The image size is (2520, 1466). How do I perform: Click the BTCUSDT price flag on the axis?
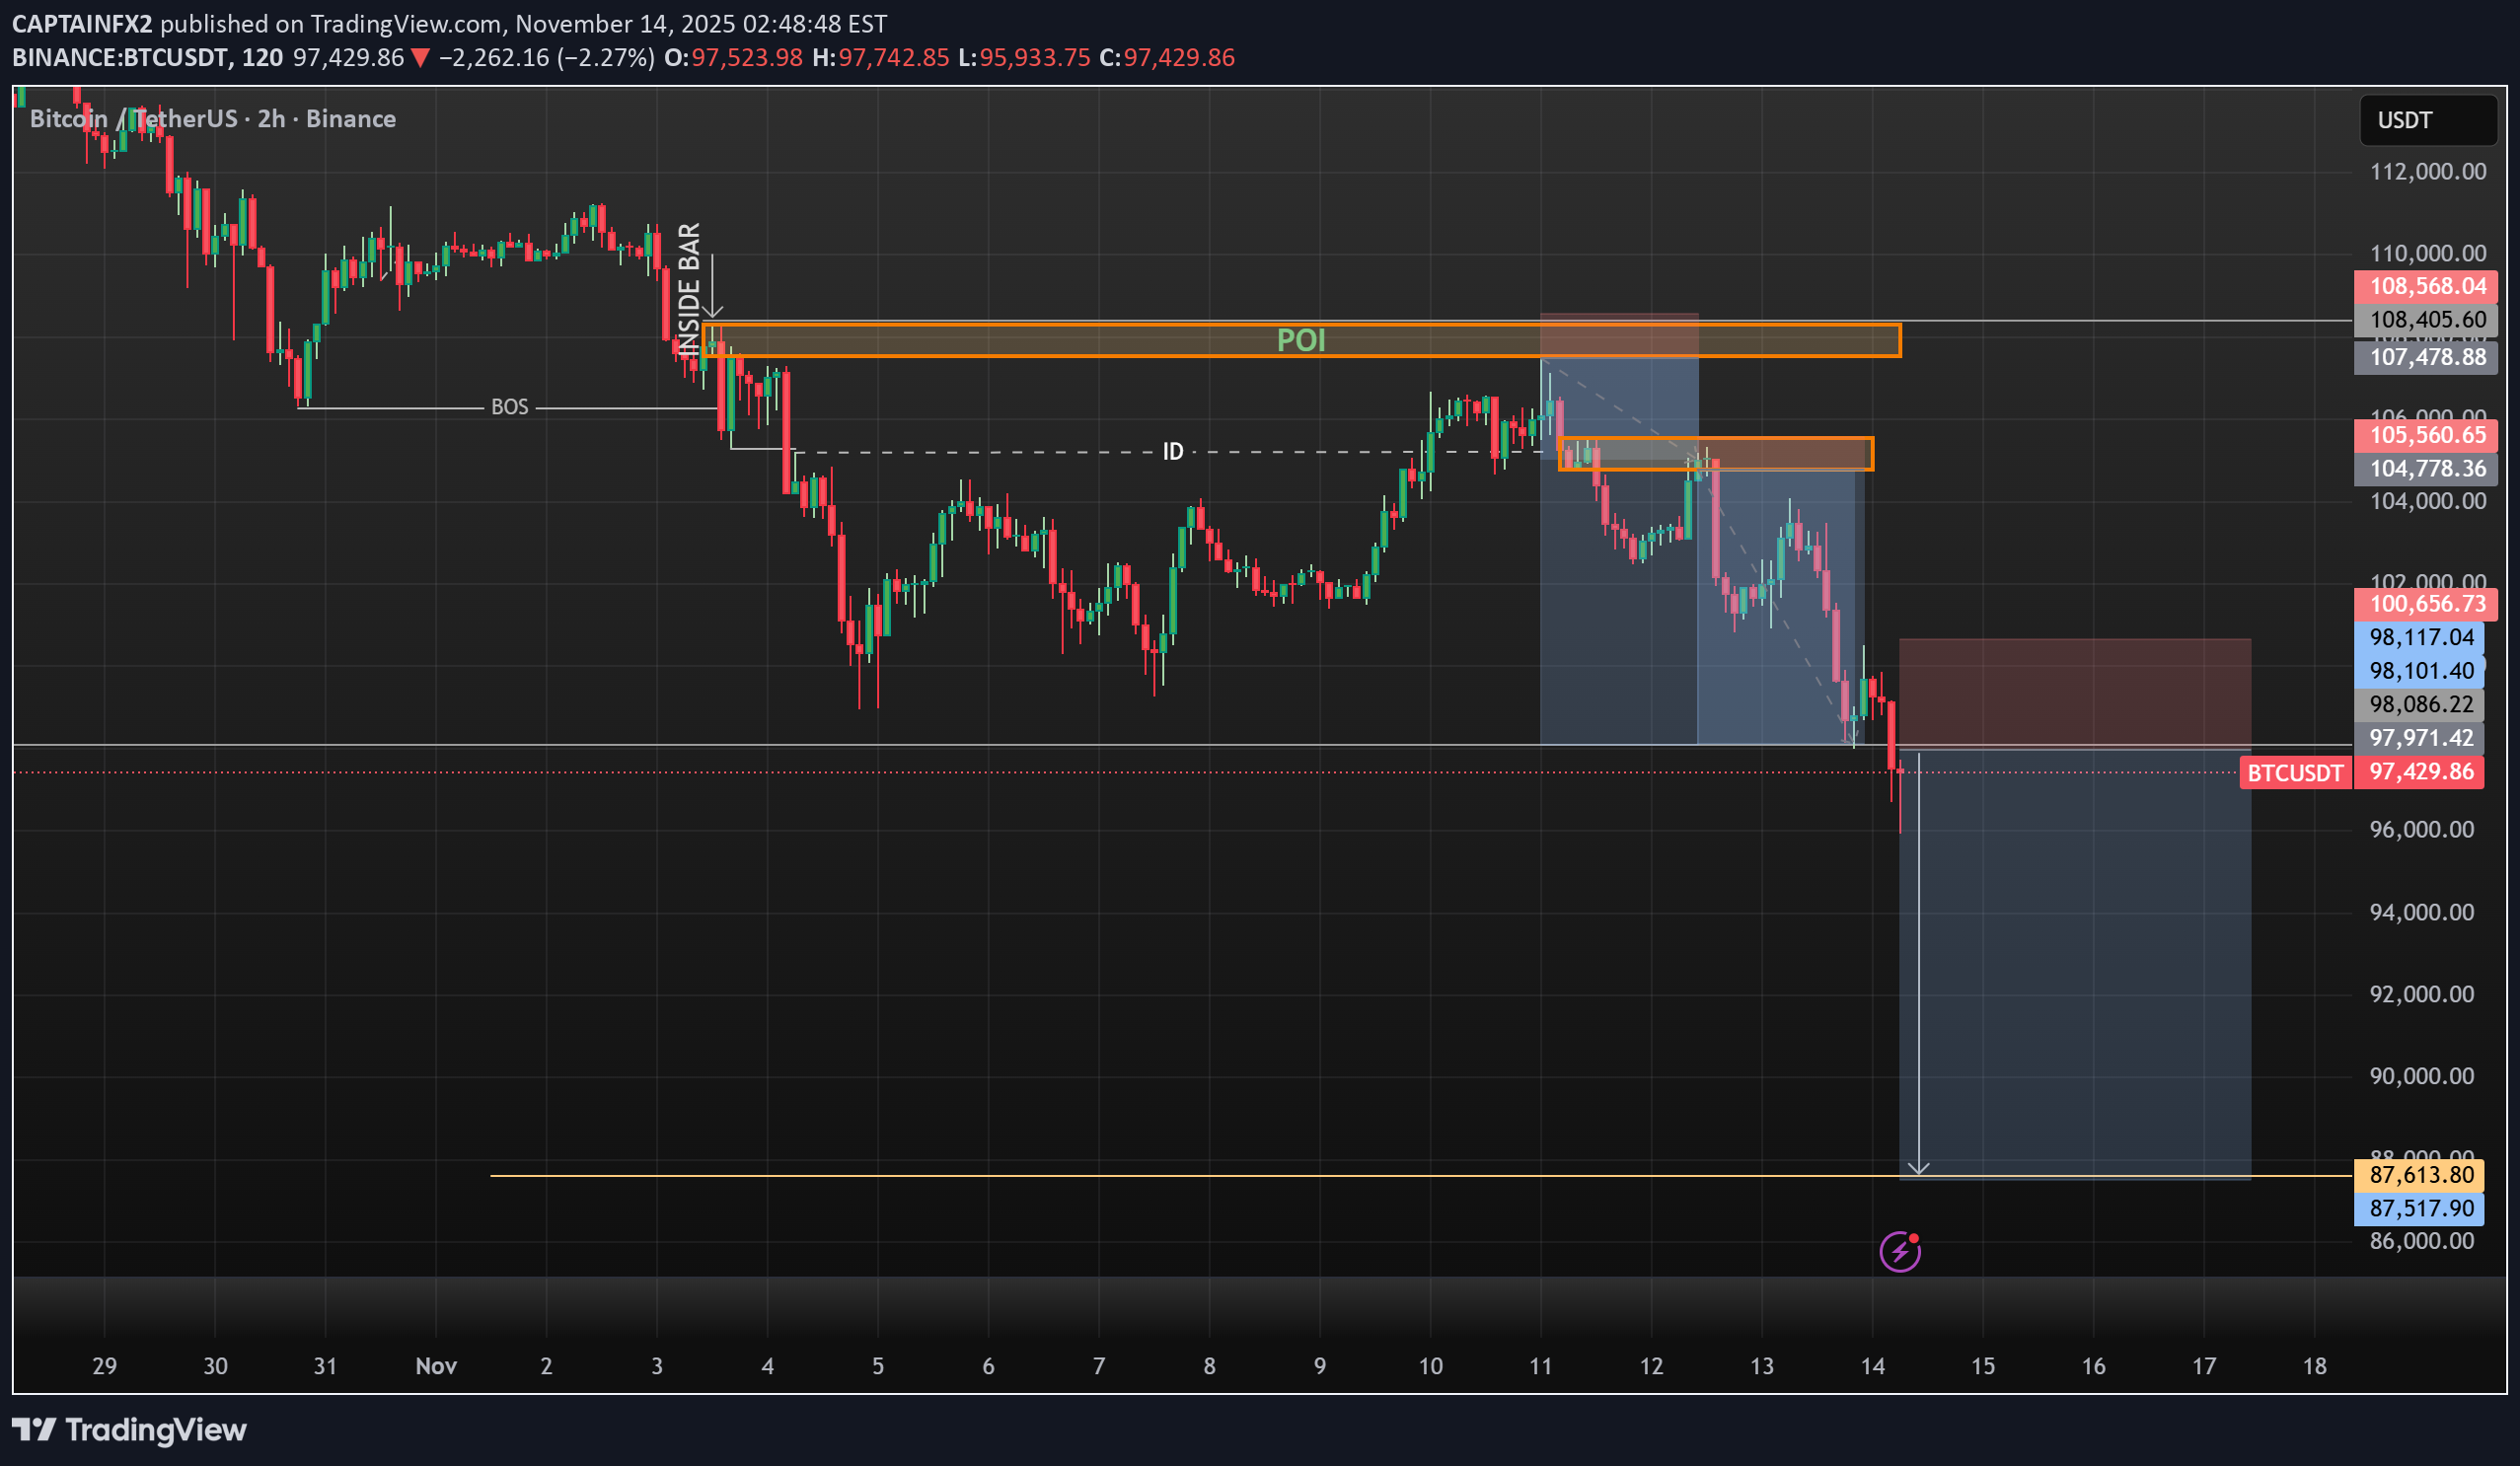click(x=2294, y=772)
